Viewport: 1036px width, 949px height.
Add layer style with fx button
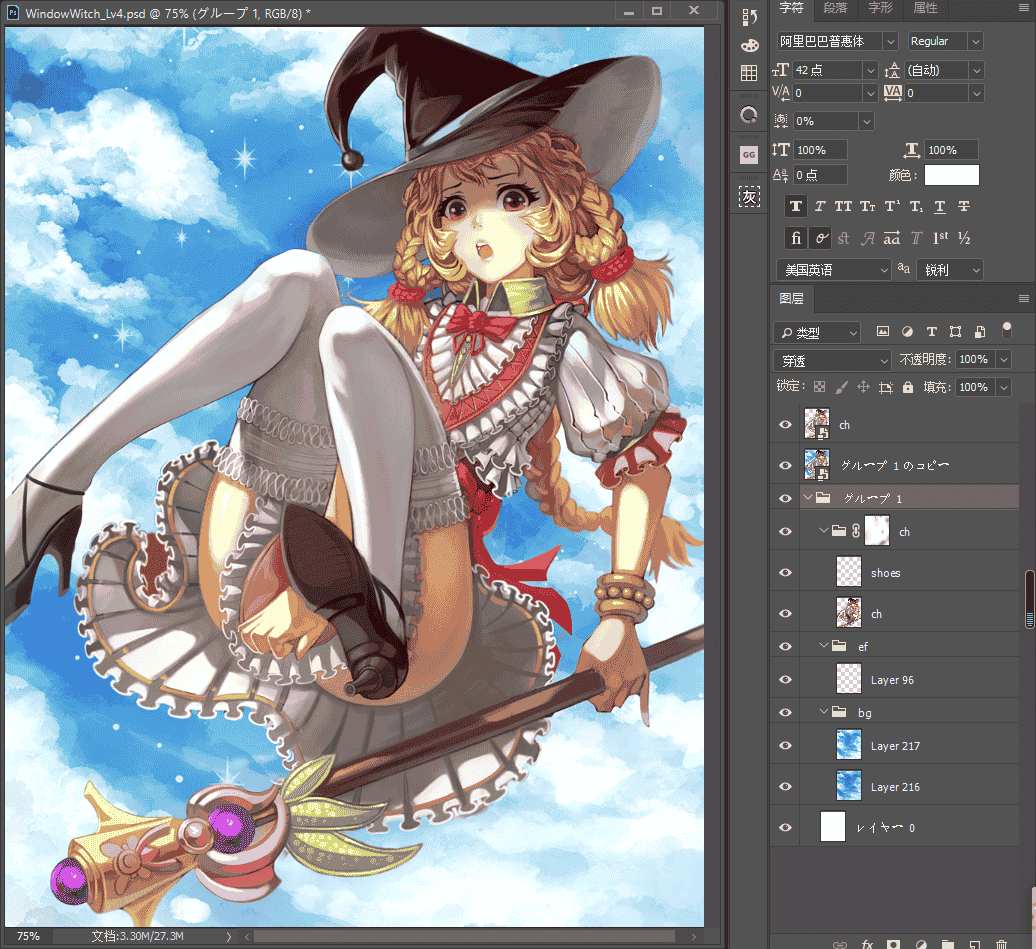point(867,944)
